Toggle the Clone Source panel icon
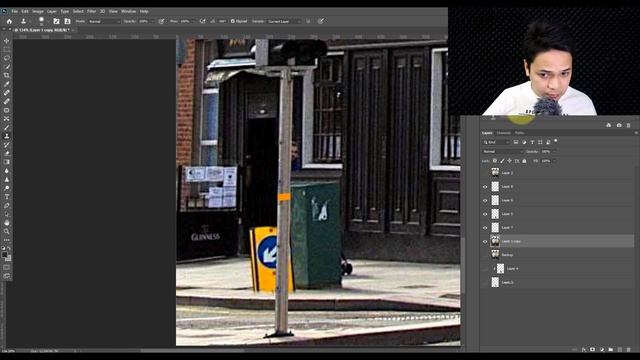 click(x=67, y=21)
